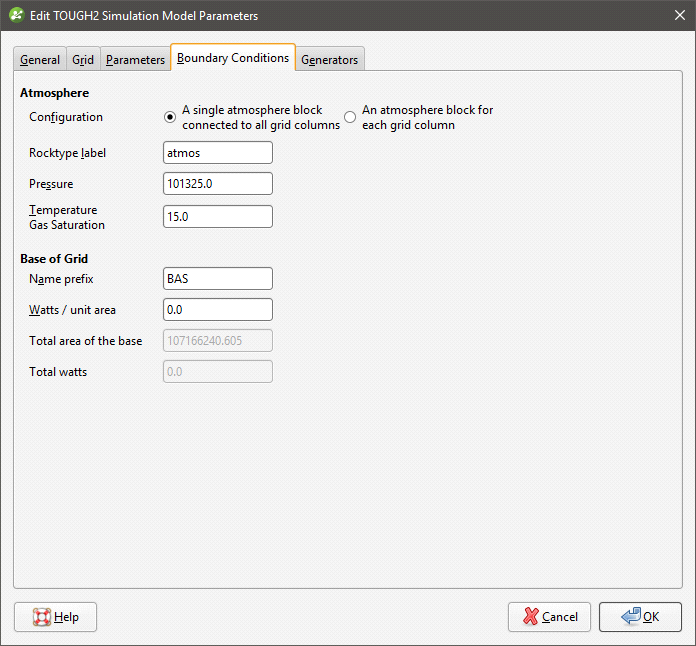Click the Configuration label
This screenshot has width=696, height=646.
pyautogui.click(x=66, y=117)
